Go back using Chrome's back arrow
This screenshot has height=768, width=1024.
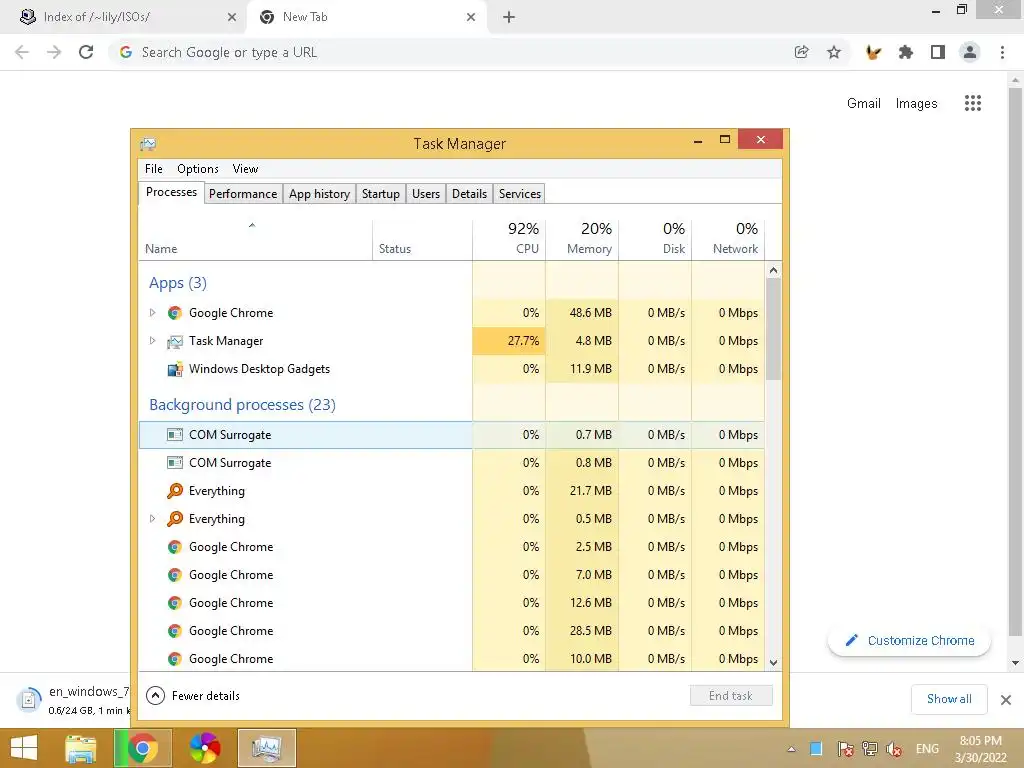(22, 52)
